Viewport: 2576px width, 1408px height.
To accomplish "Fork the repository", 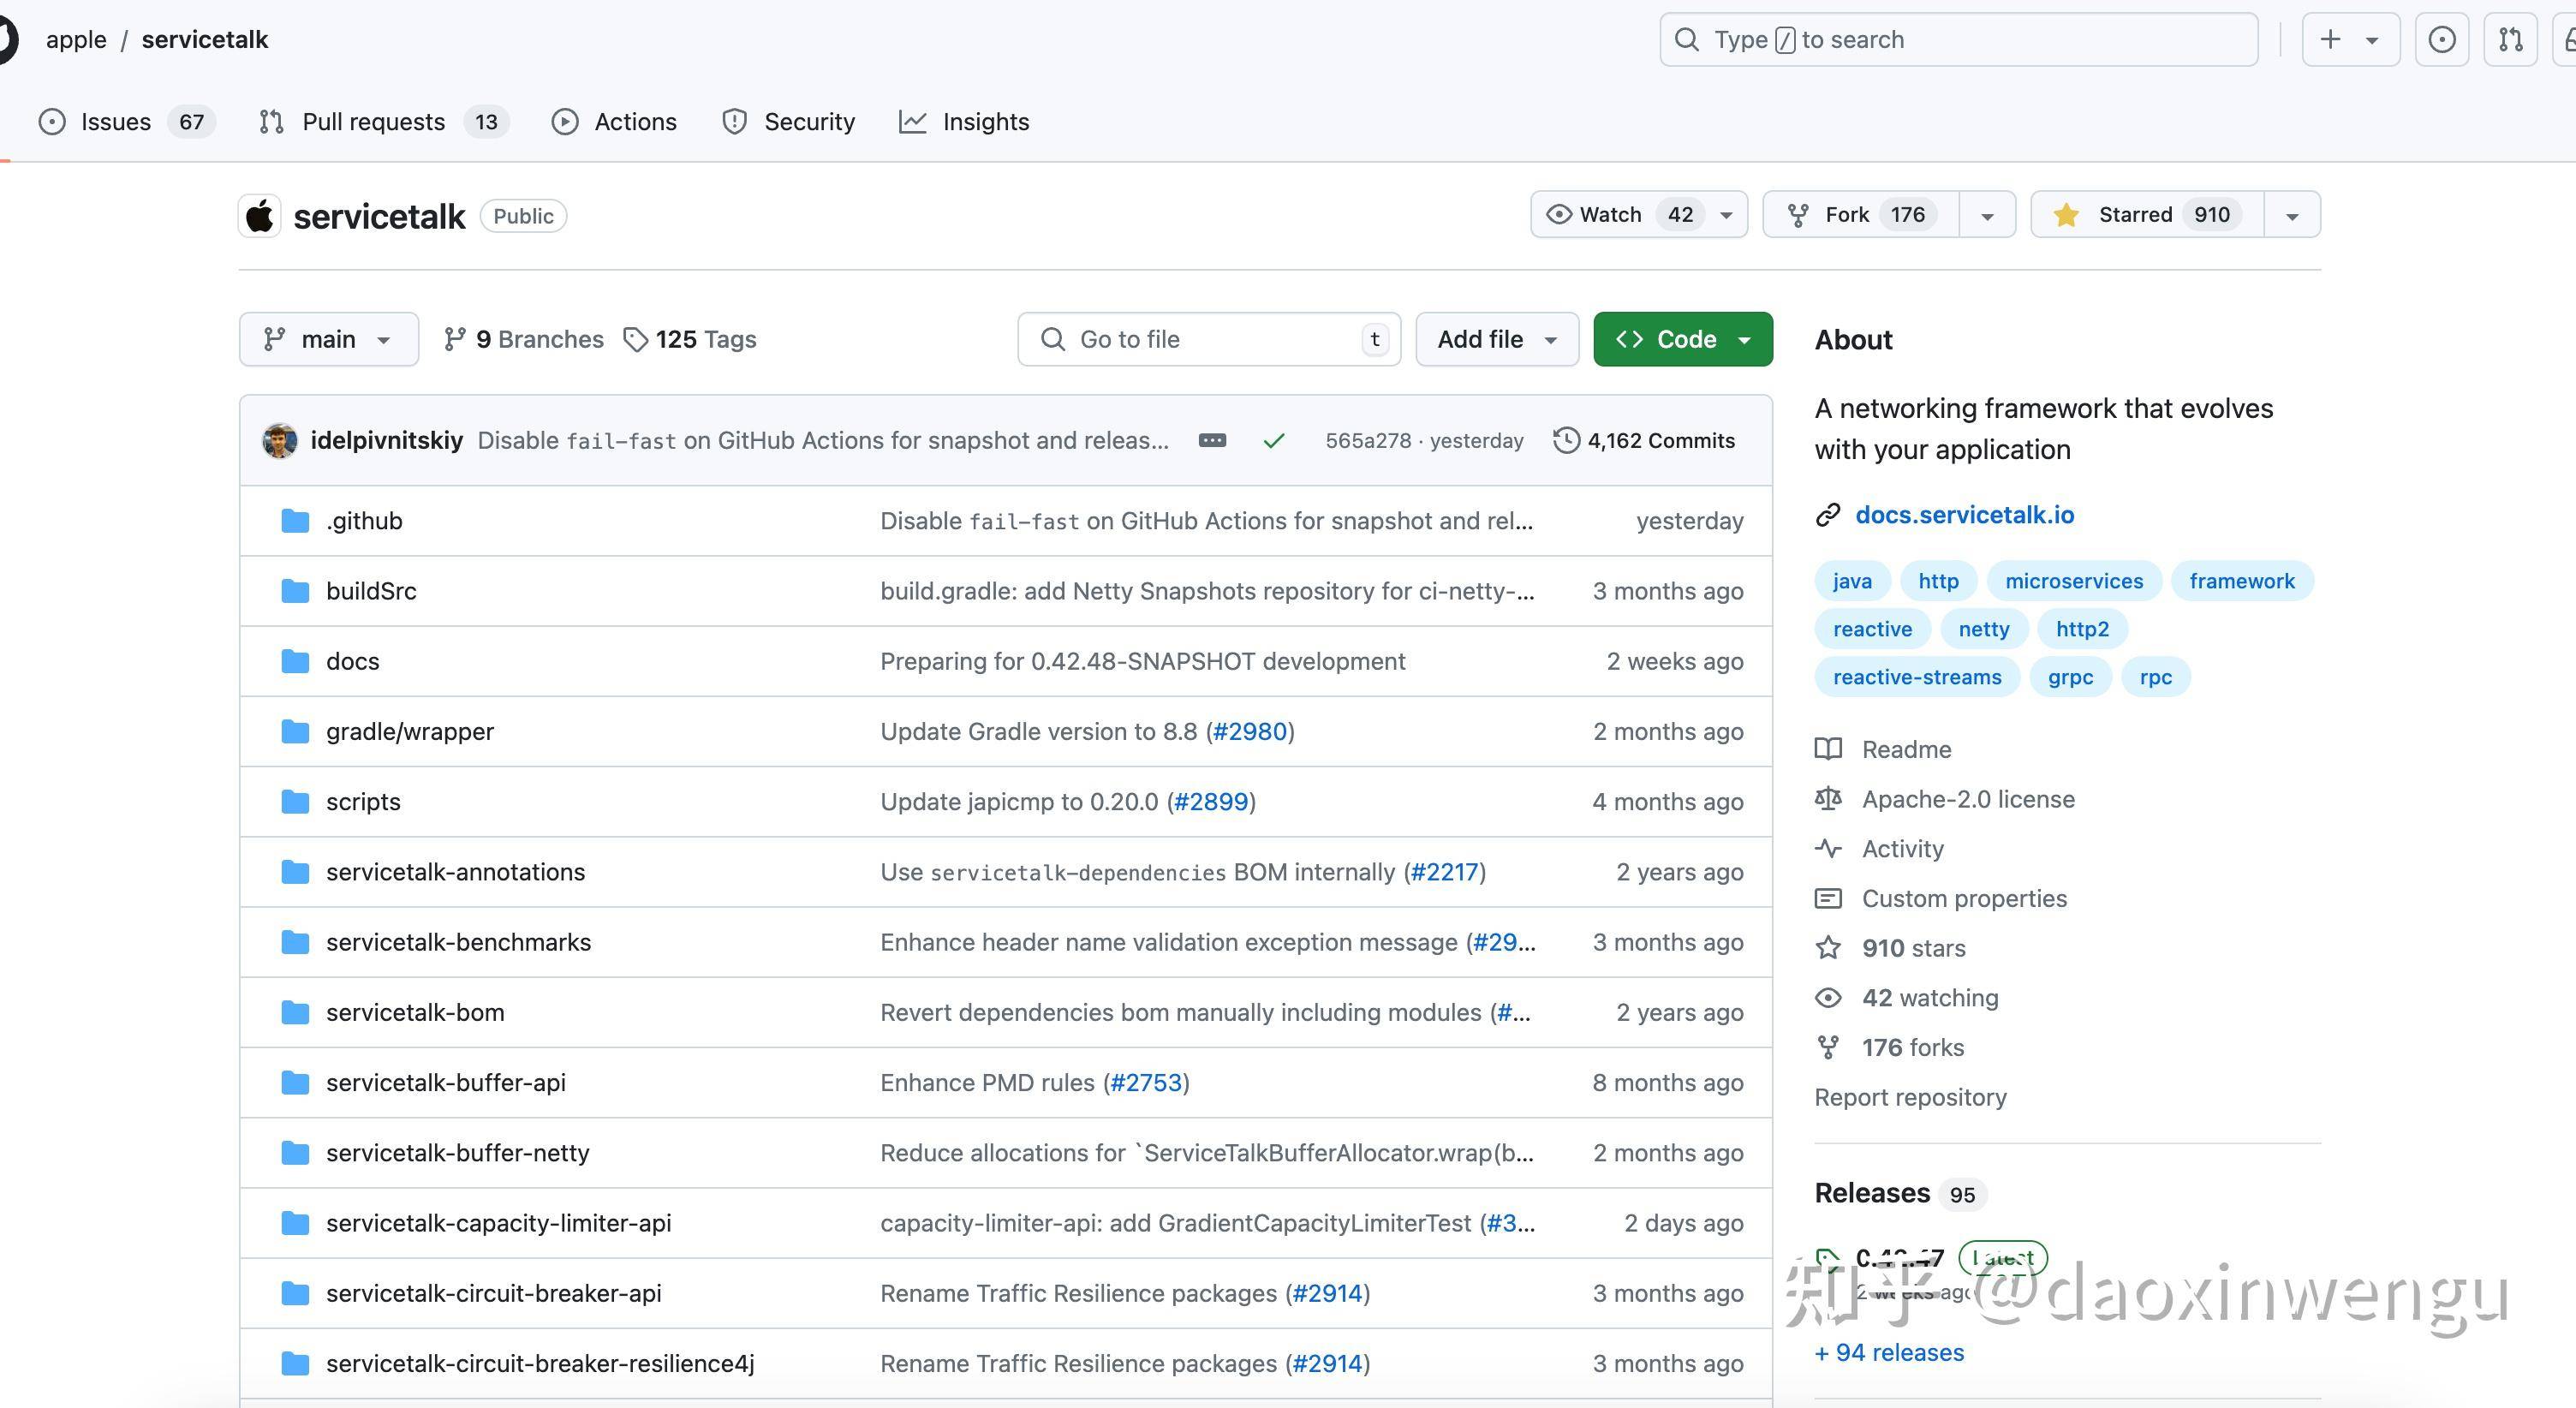I will point(1860,215).
